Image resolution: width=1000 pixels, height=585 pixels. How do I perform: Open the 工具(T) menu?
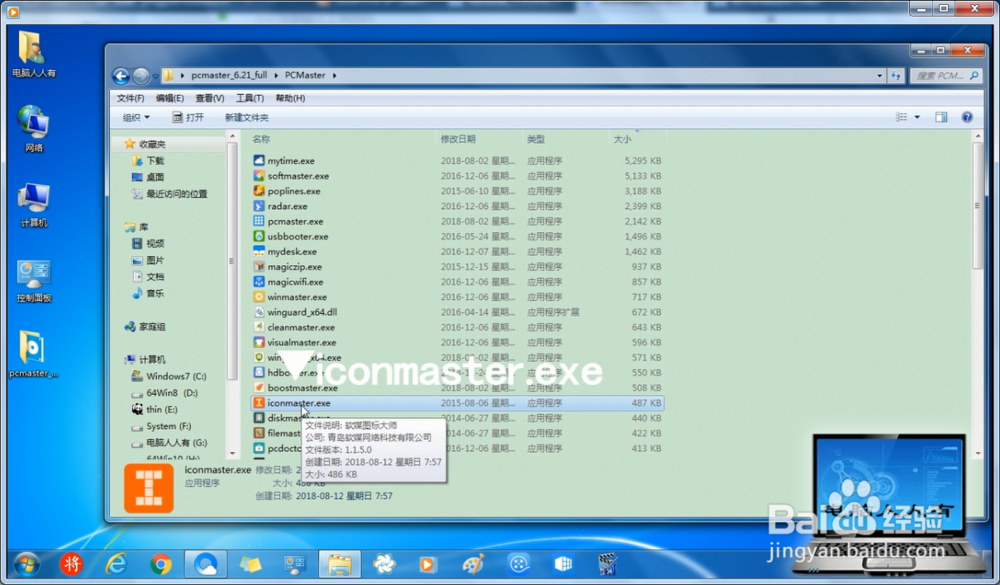pos(249,98)
